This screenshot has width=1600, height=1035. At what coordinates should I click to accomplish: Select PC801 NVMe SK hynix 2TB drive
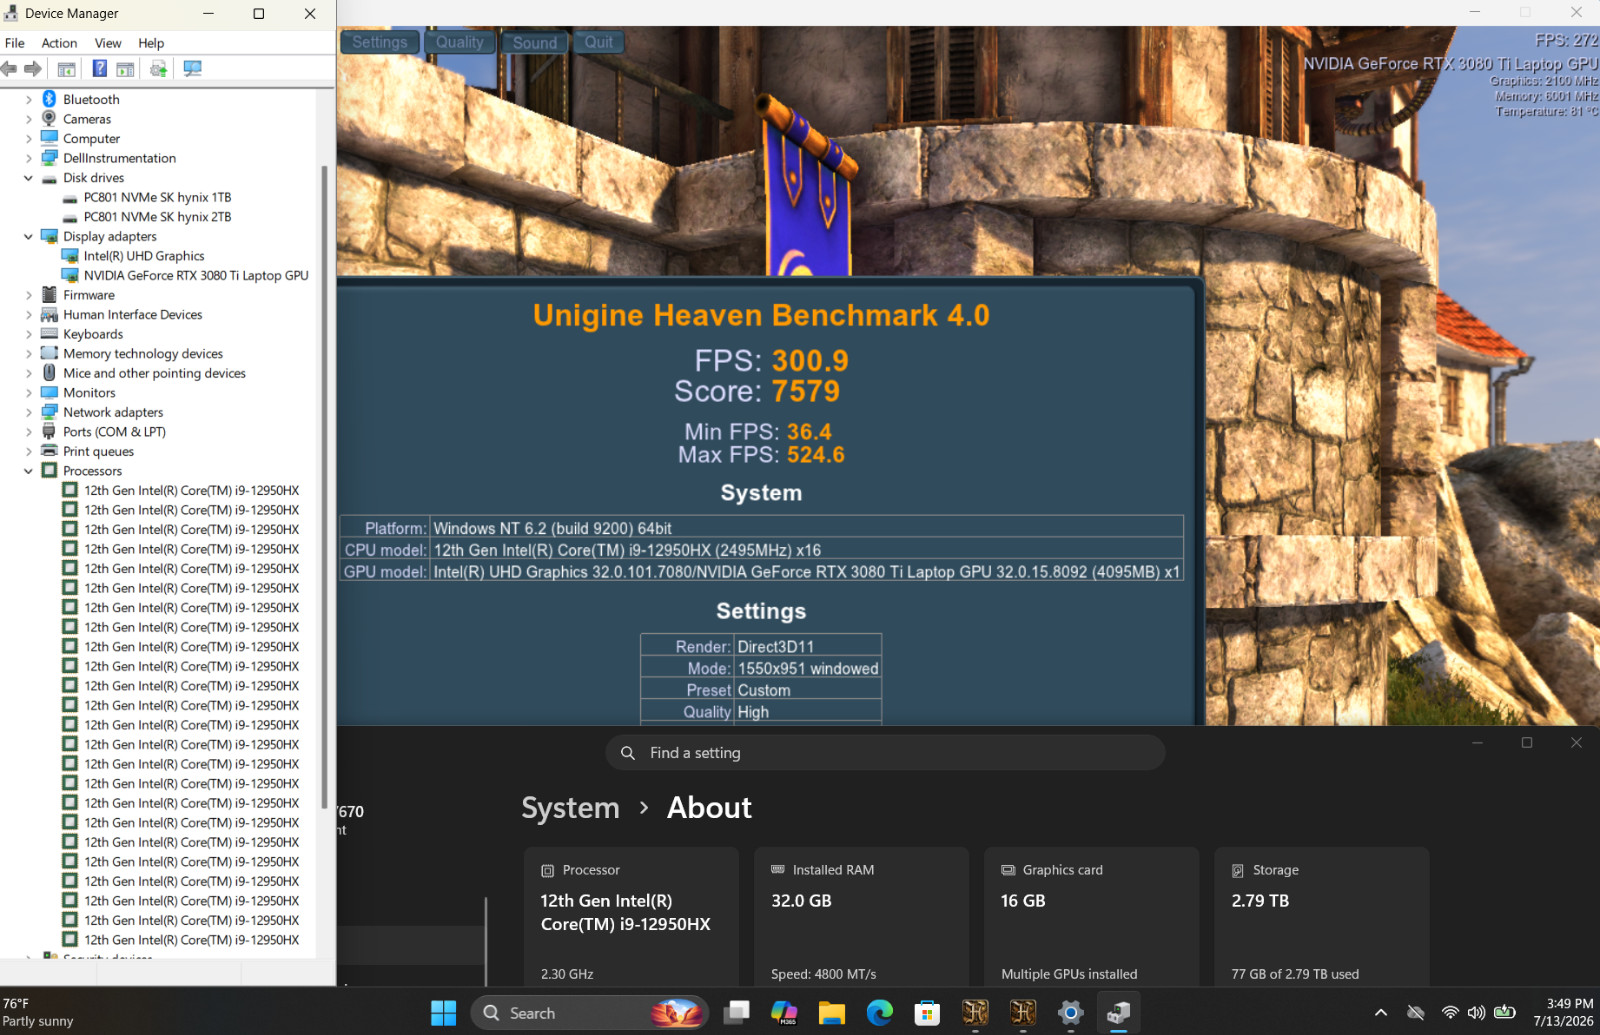157,217
